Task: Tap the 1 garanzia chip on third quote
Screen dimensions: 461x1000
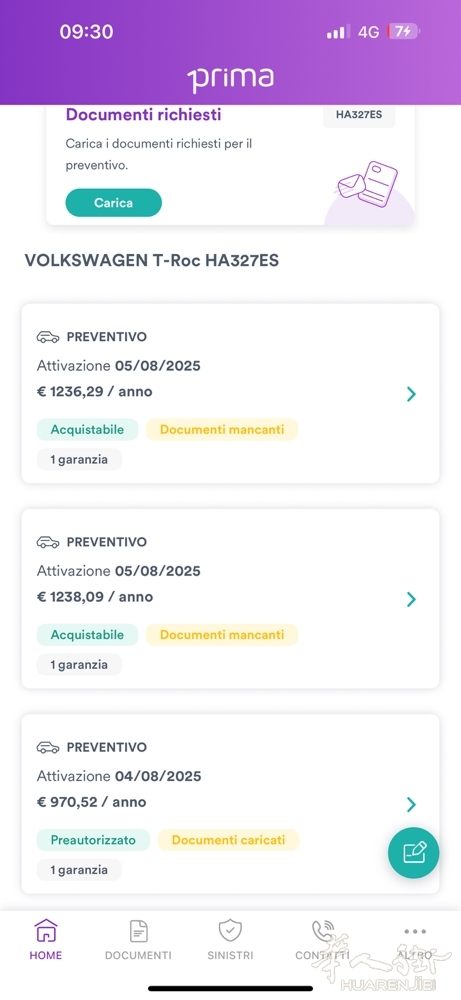Action: click(79, 869)
